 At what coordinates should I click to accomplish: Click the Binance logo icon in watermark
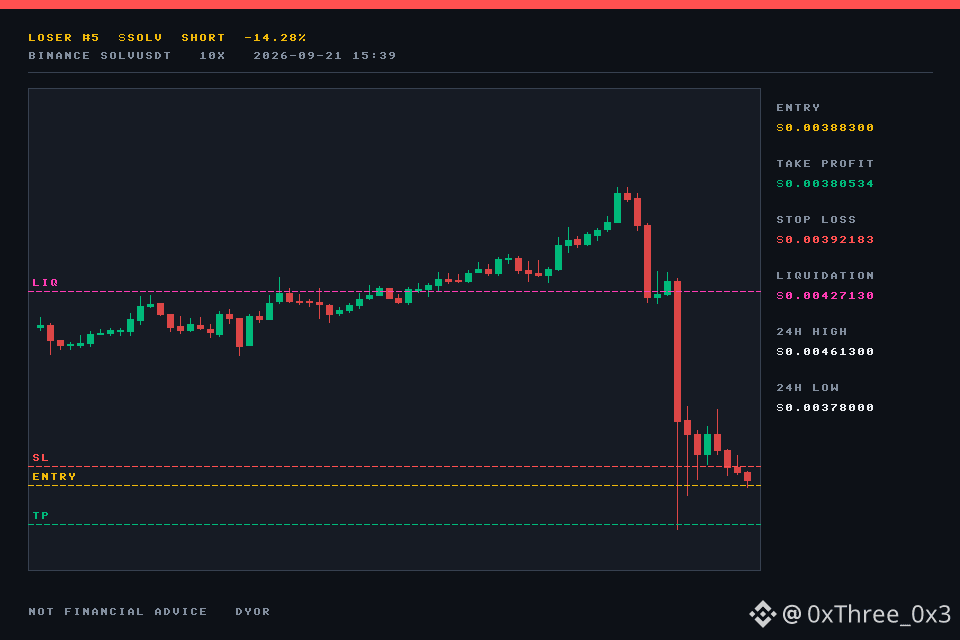pos(762,614)
